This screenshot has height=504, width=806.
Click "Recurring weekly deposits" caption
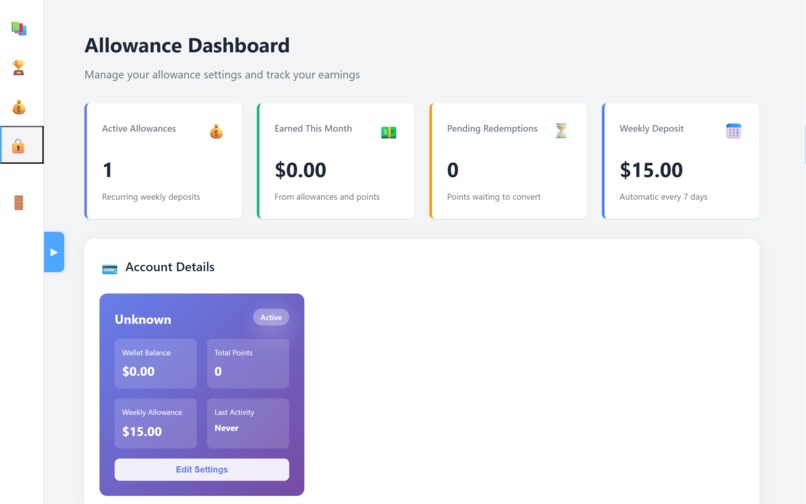(x=151, y=197)
